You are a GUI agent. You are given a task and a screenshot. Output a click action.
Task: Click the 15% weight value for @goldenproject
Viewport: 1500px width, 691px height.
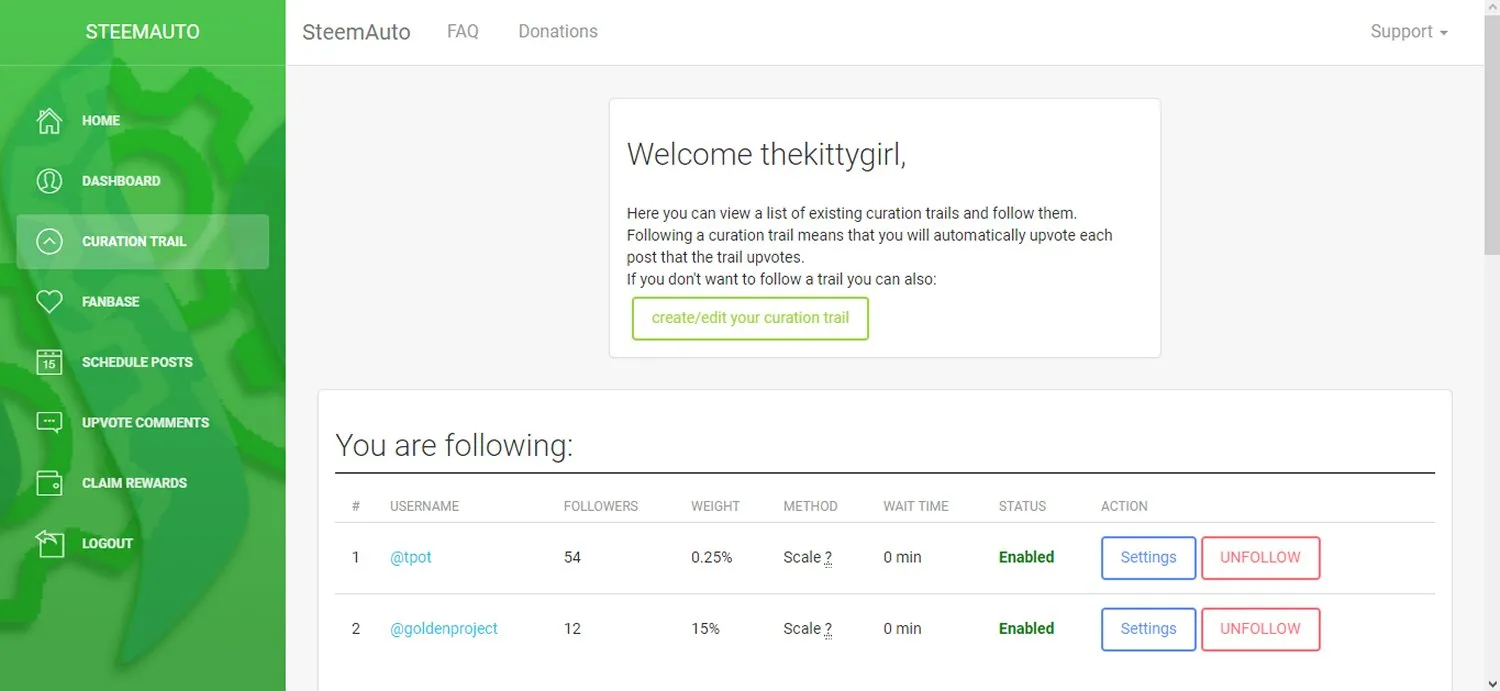(705, 629)
